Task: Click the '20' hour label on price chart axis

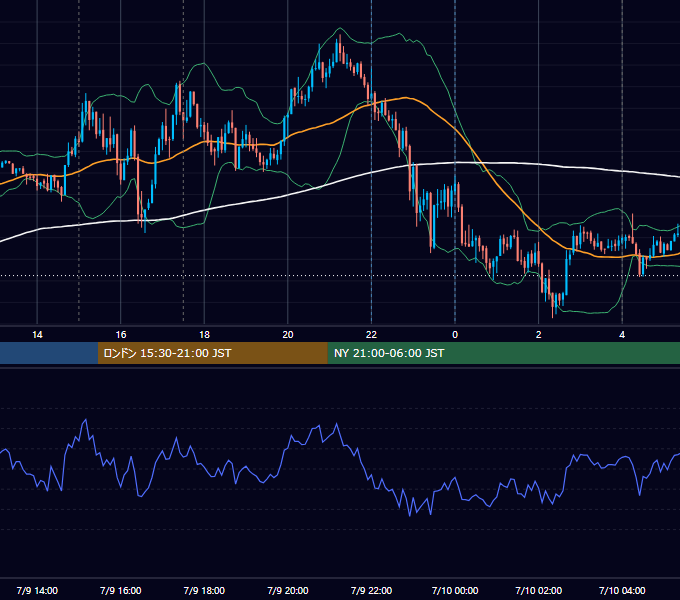Action: pos(288,335)
